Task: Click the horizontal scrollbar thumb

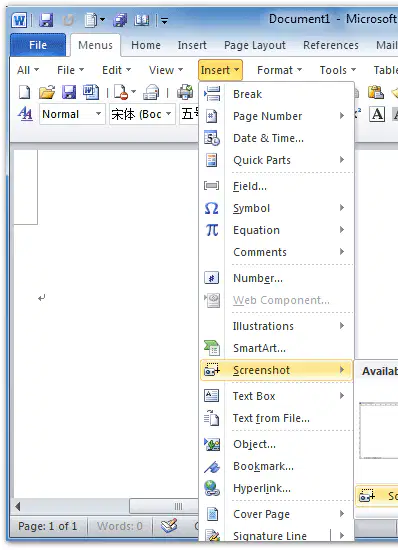Action: pyautogui.click(x=164, y=506)
